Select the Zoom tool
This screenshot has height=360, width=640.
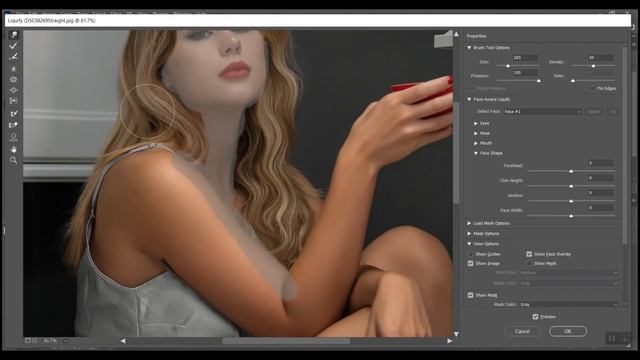[13, 160]
